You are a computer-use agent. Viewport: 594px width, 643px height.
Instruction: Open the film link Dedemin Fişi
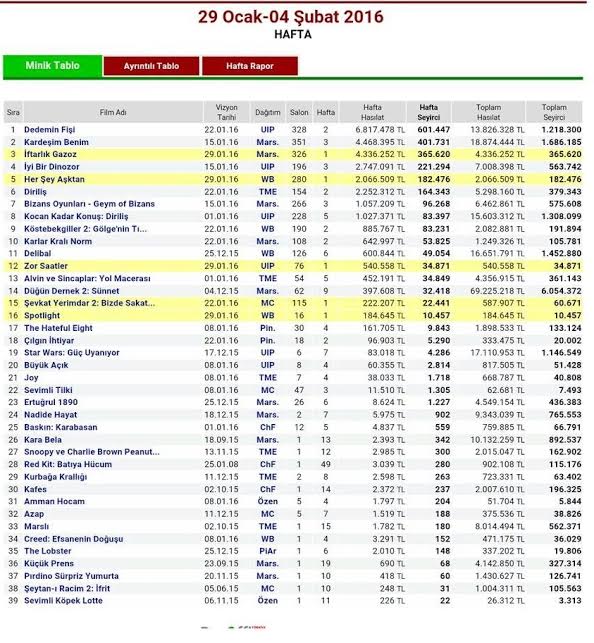pos(50,130)
